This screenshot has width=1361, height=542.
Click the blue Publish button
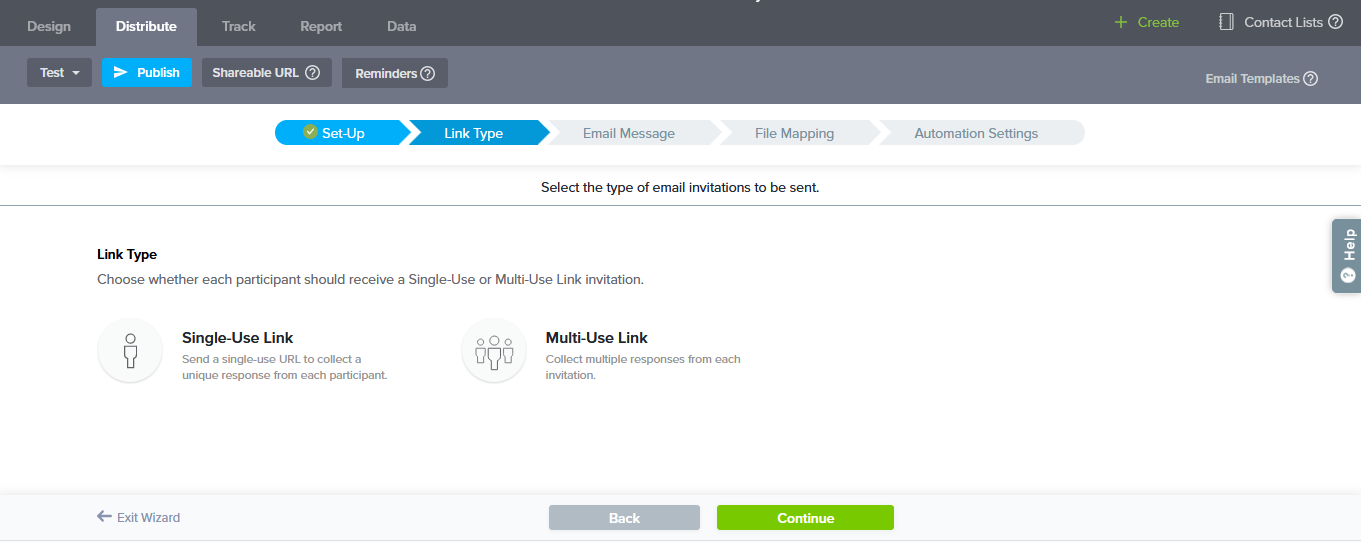pos(147,73)
